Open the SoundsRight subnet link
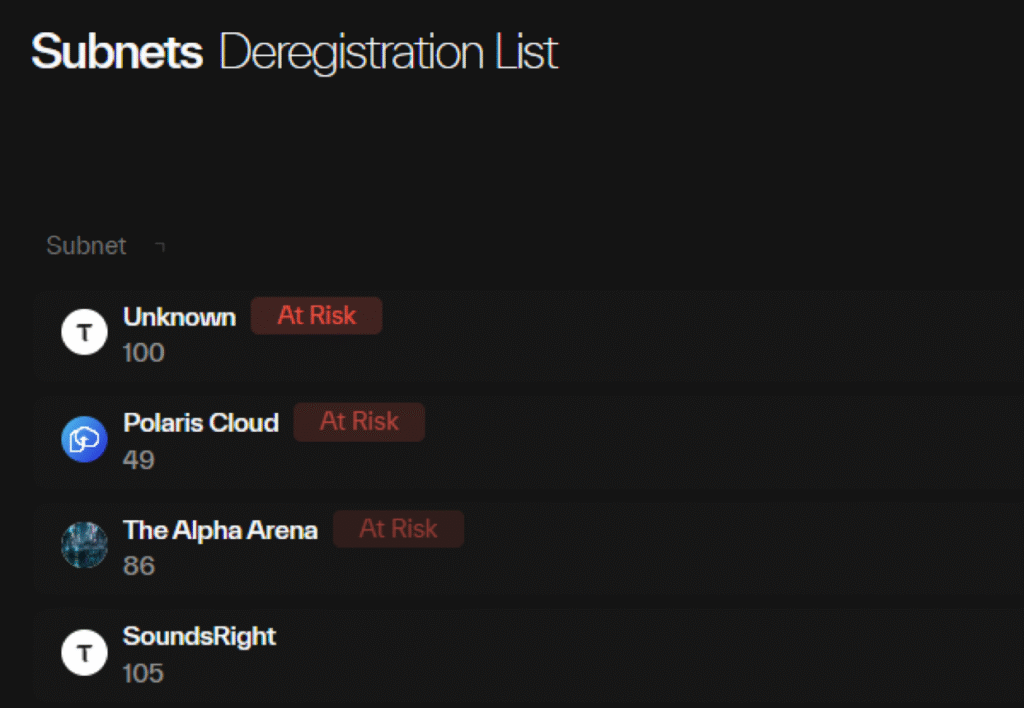 point(199,636)
